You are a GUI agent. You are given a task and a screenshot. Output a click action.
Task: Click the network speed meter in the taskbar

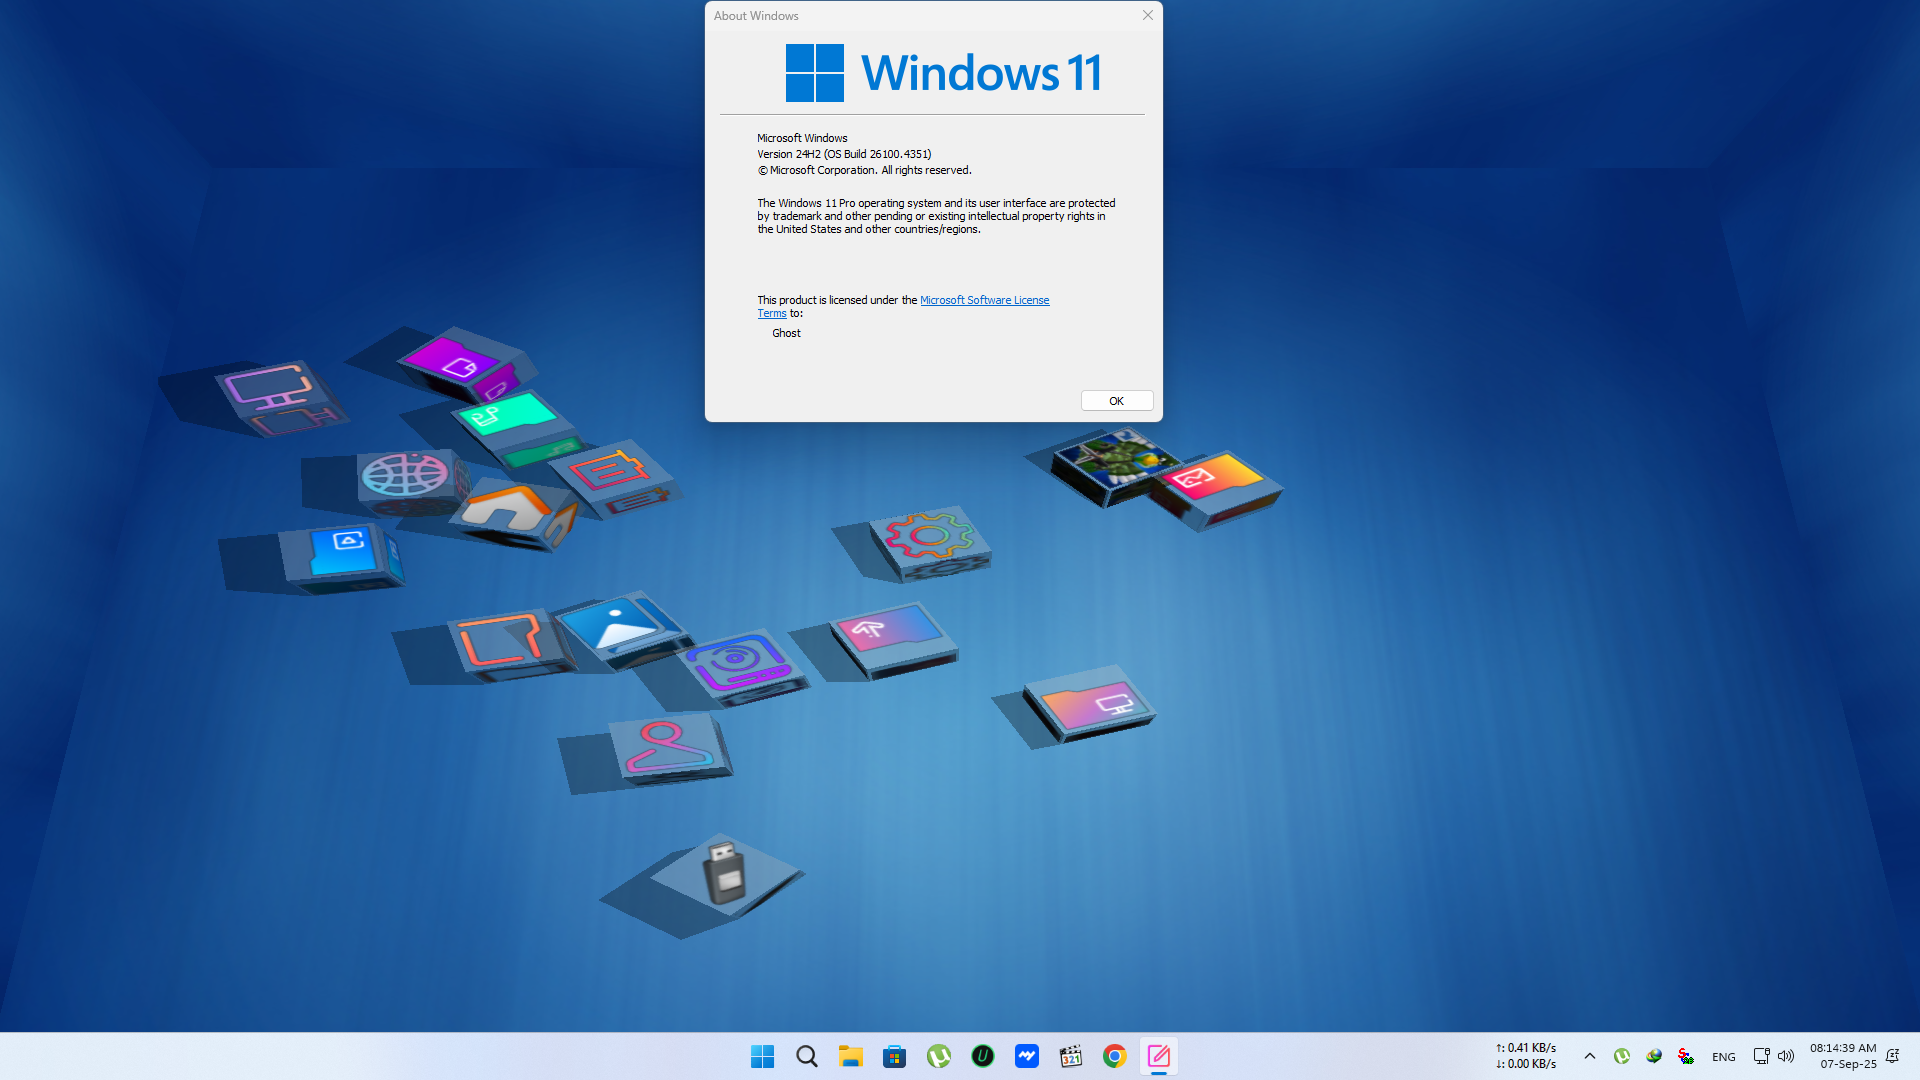tap(1526, 1056)
